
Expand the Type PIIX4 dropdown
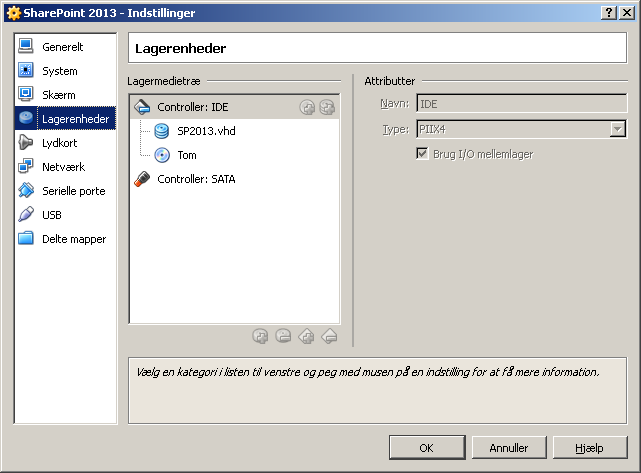tap(618, 129)
